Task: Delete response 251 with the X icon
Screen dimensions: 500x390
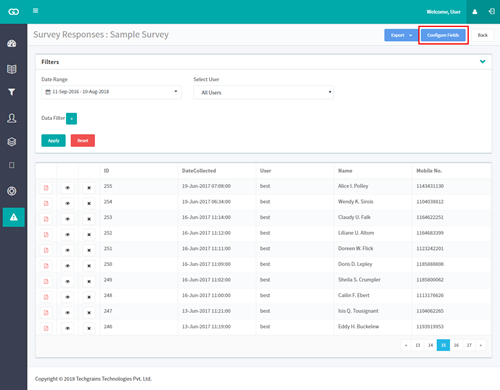Action: pyautogui.click(x=89, y=250)
